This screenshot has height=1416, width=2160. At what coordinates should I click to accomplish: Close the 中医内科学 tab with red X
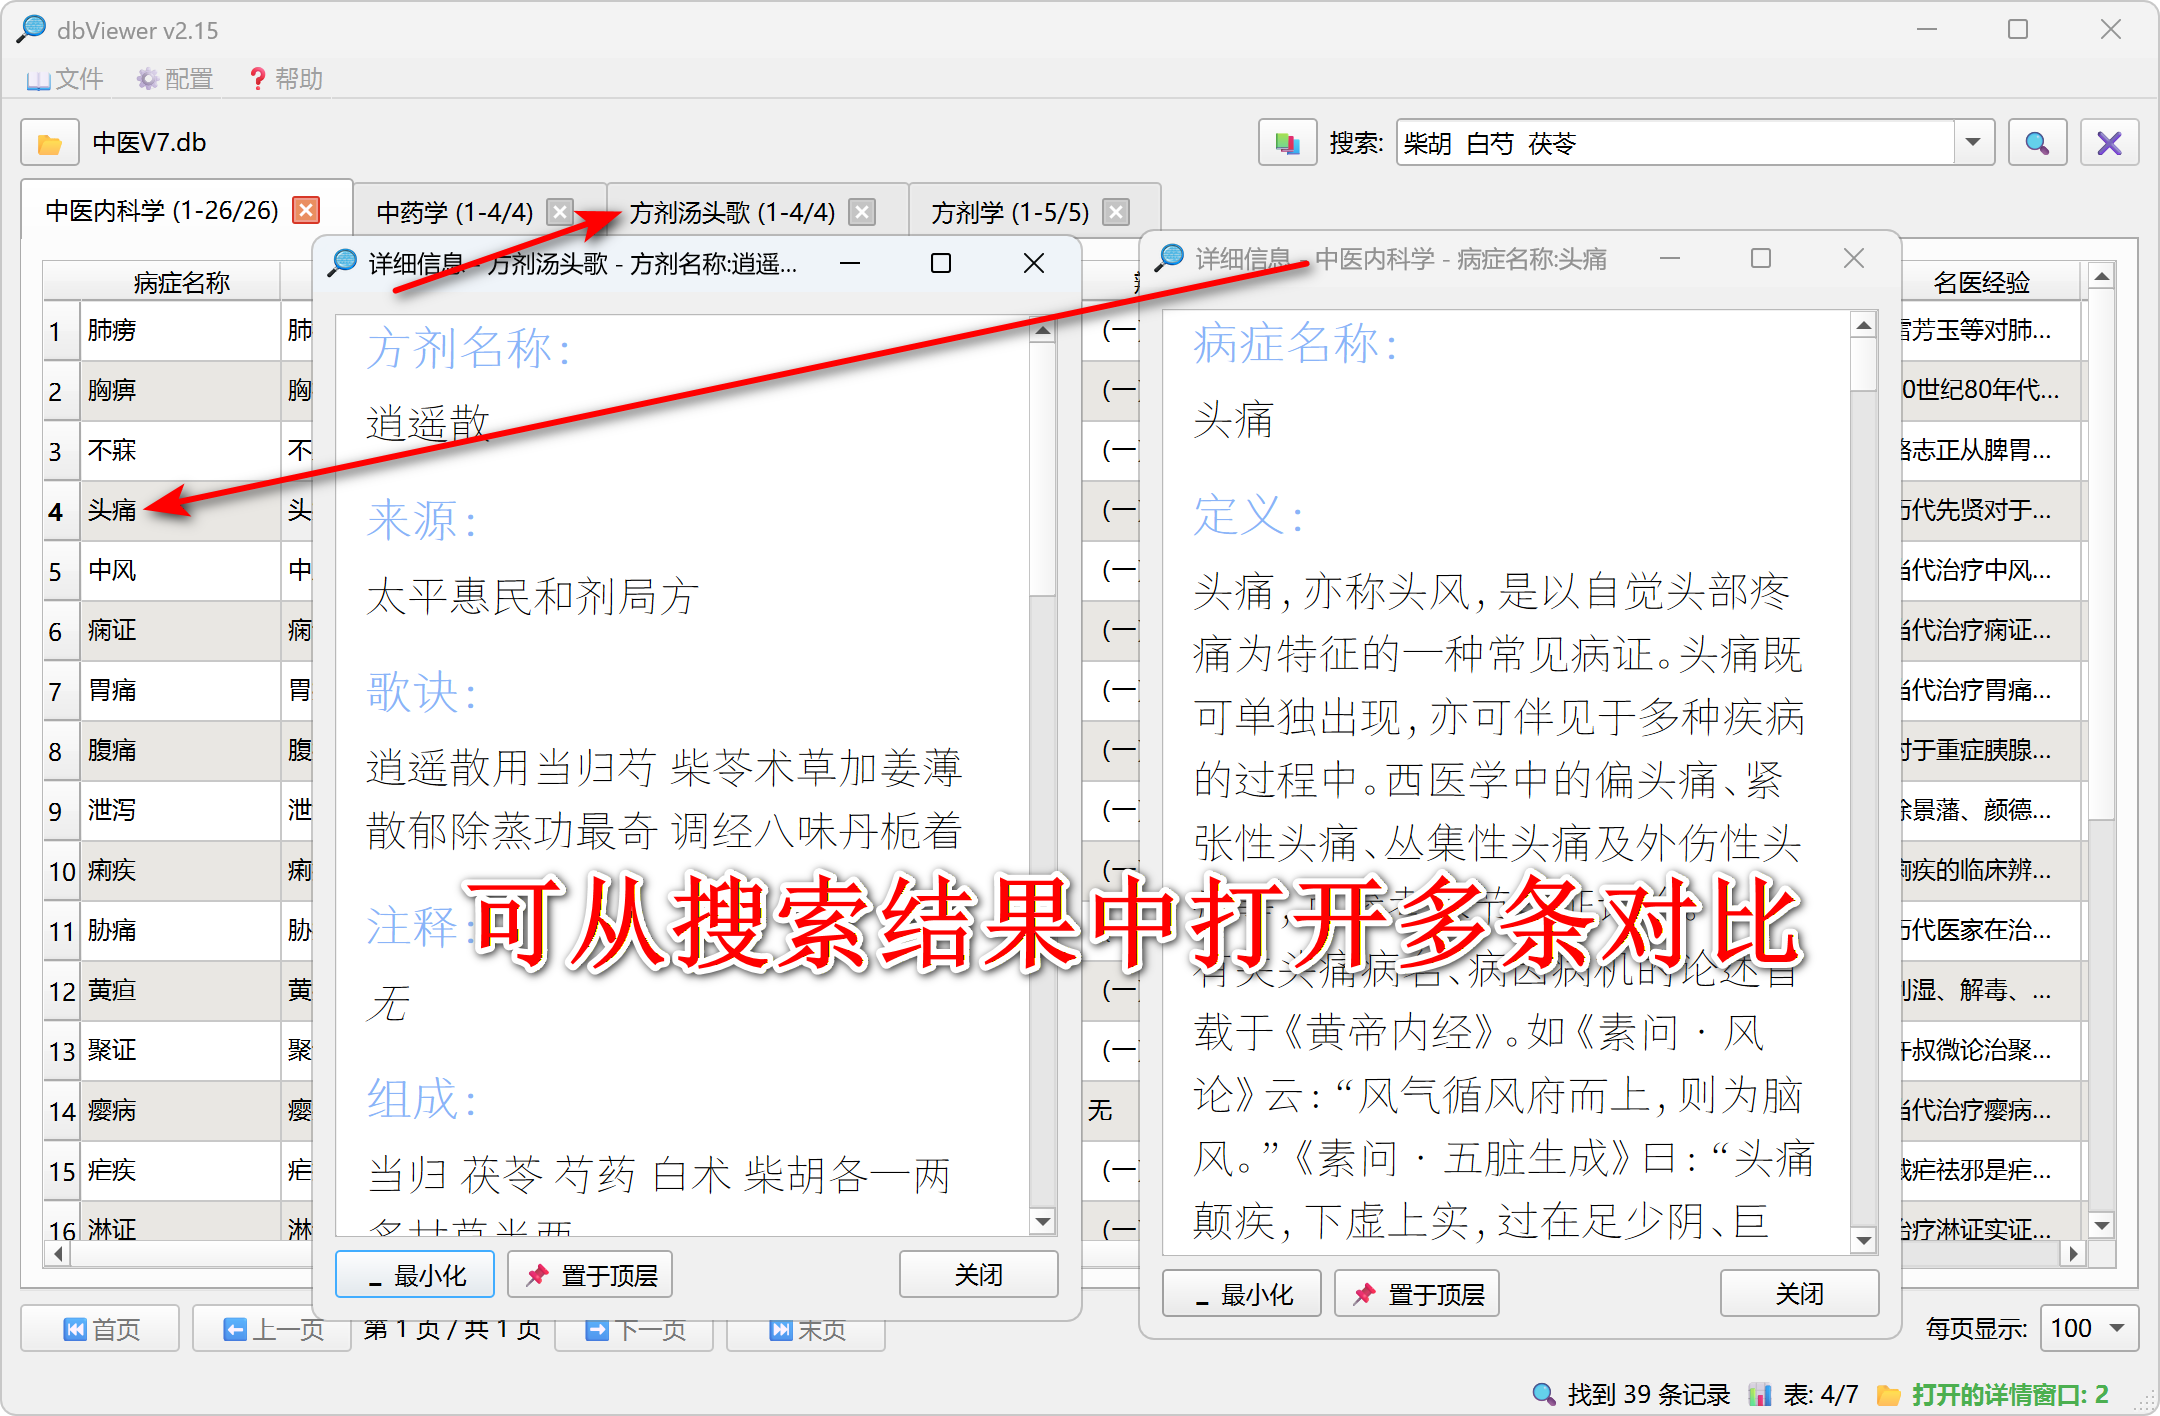pyautogui.click(x=306, y=210)
